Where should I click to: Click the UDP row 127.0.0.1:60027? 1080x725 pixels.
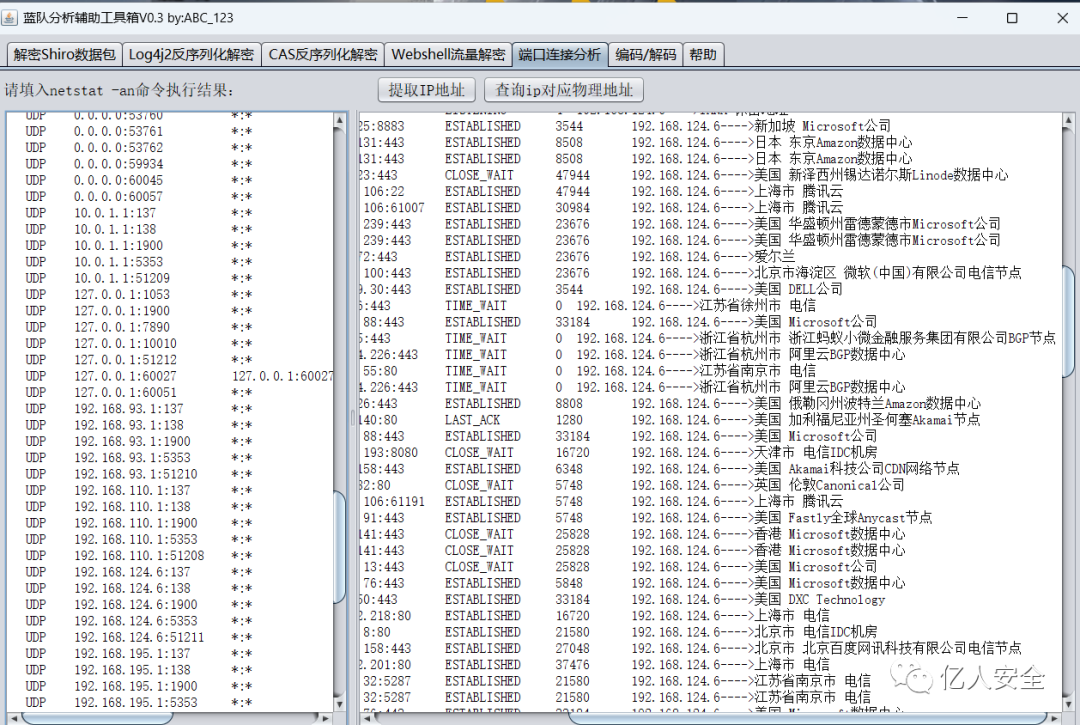[179, 376]
